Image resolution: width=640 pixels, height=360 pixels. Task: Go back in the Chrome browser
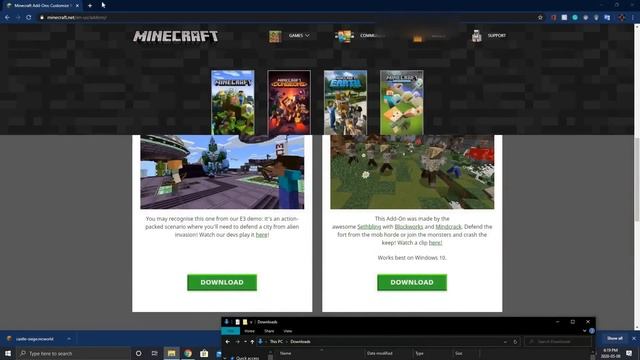7,18
